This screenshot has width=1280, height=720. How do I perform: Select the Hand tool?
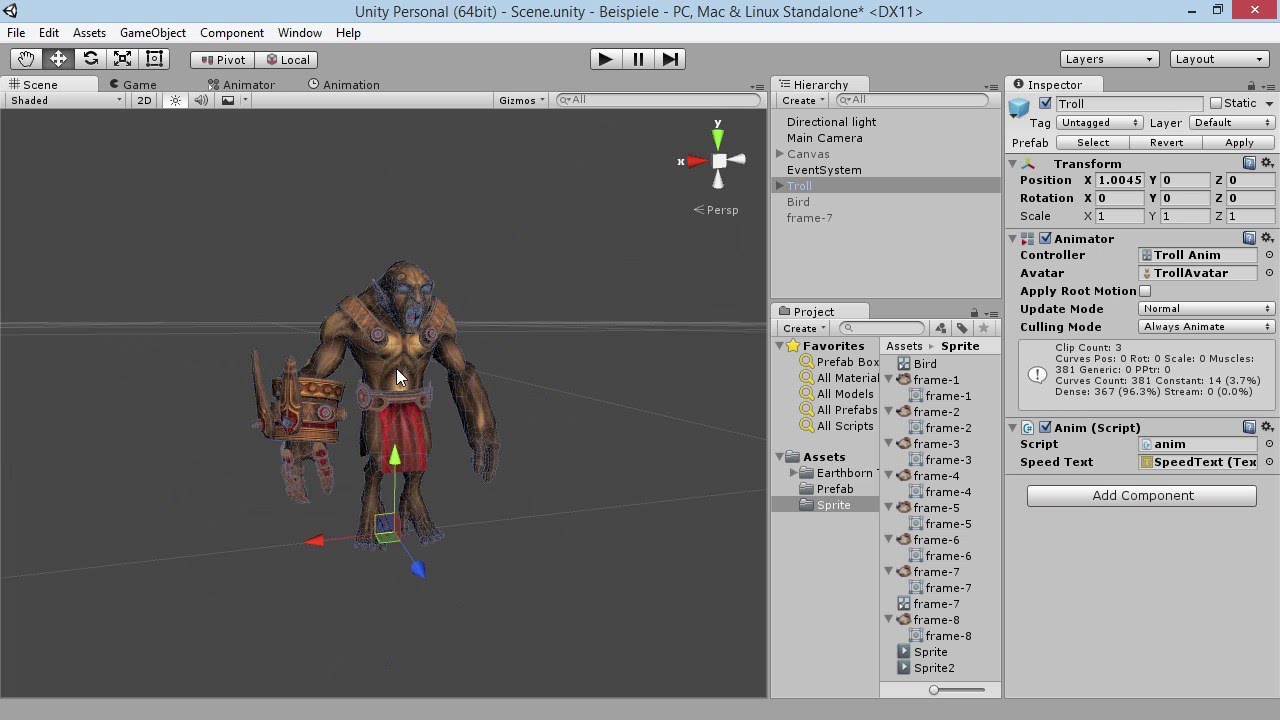tap(26, 59)
